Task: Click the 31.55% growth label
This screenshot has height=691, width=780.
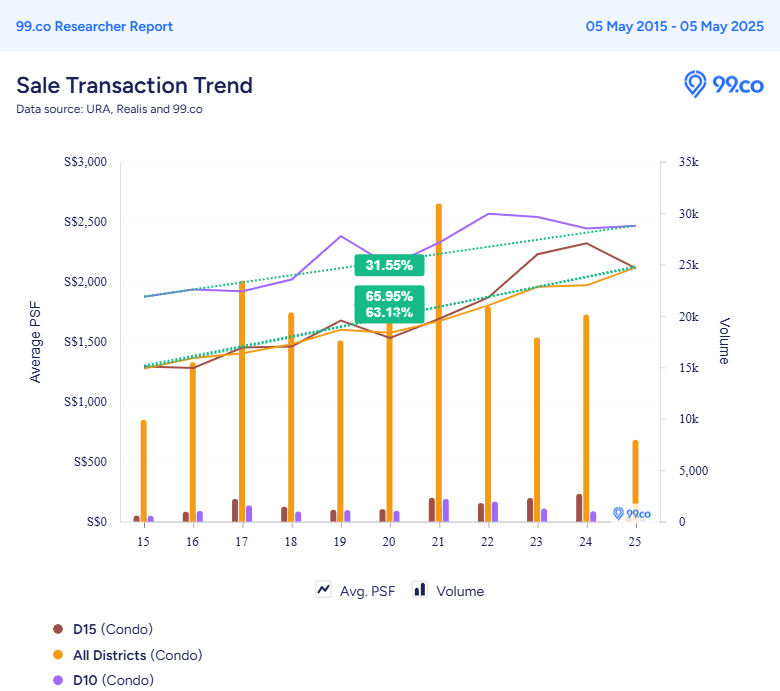Action: coord(390,265)
